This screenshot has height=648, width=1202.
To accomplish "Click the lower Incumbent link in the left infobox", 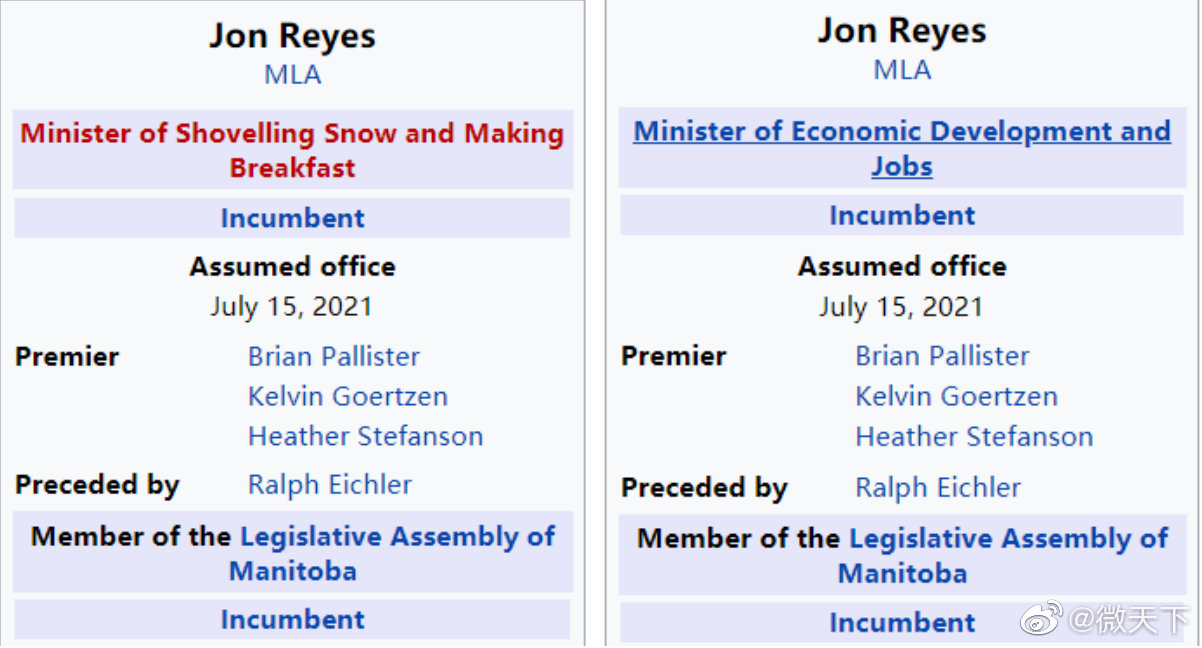I will [292, 619].
